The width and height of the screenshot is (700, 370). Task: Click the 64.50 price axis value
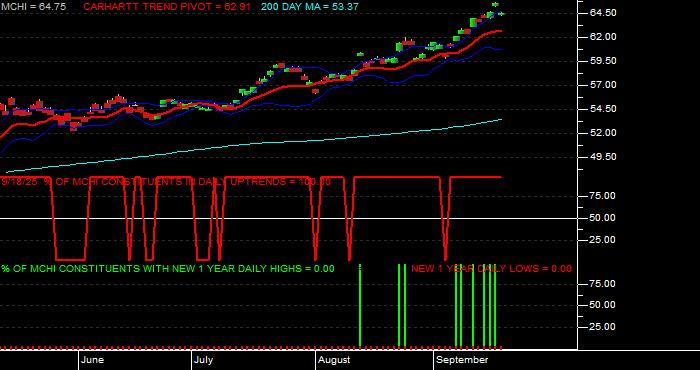[604, 13]
